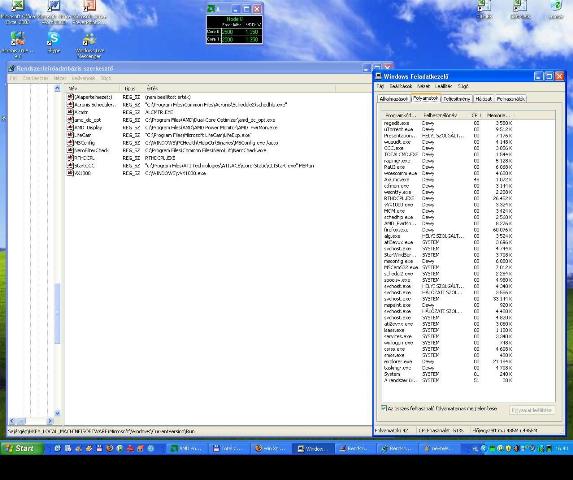Viewport: 573px width, 480px height.
Task: Select RTHDCPL.EXE row in process list
Action: pos(448,198)
